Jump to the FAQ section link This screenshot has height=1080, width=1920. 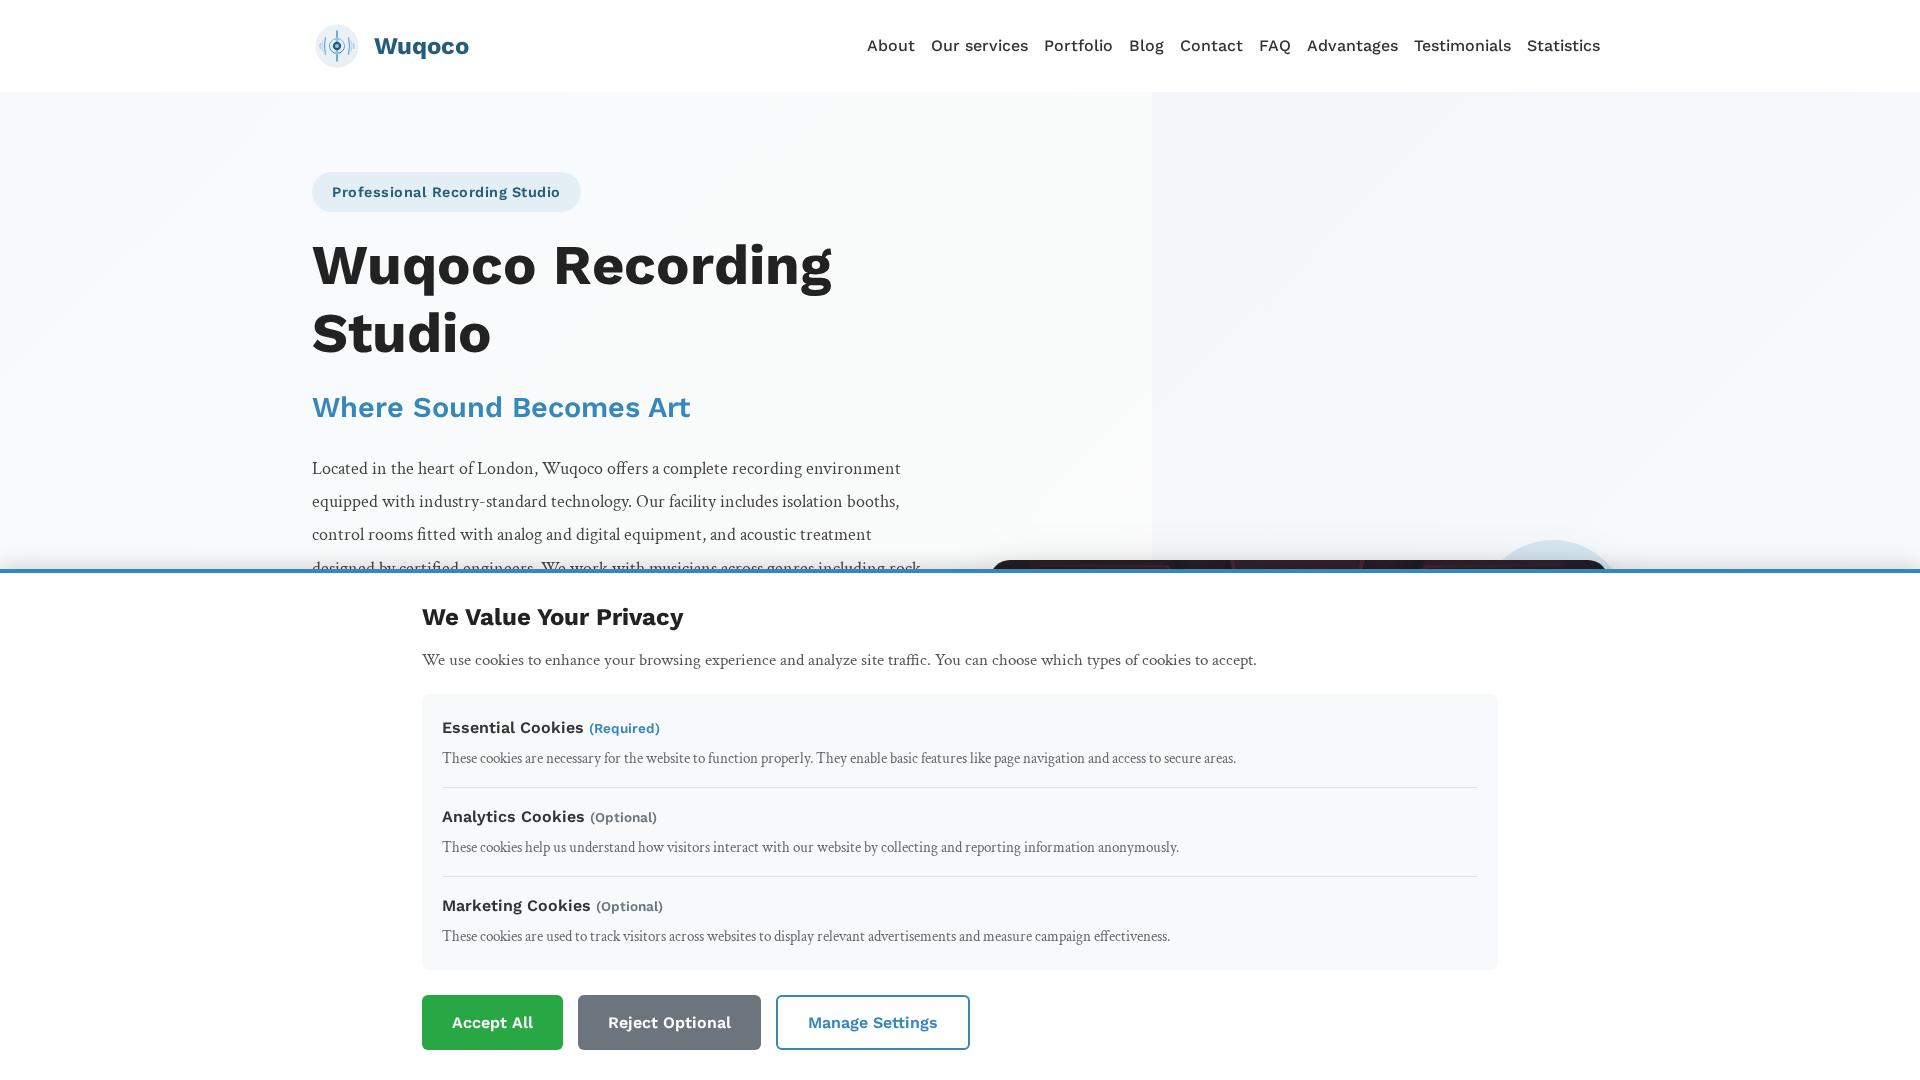(1274, 46)
